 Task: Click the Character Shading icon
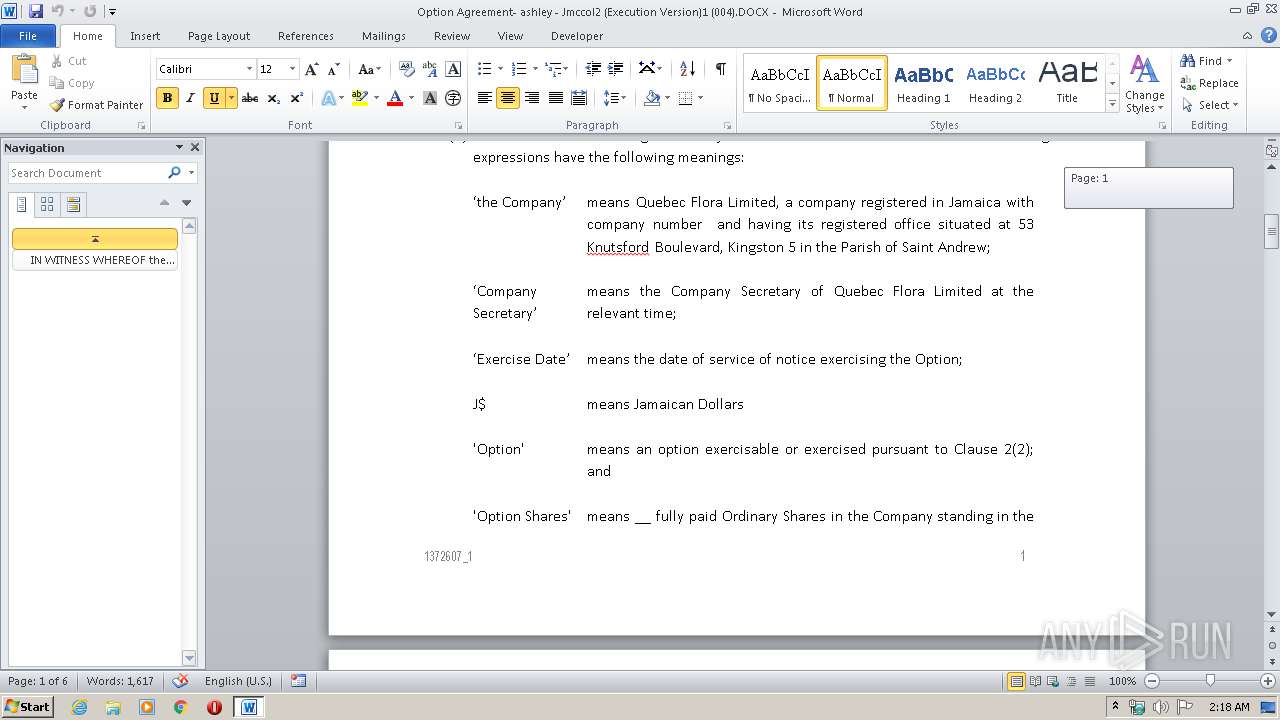(x=430, y=98)
